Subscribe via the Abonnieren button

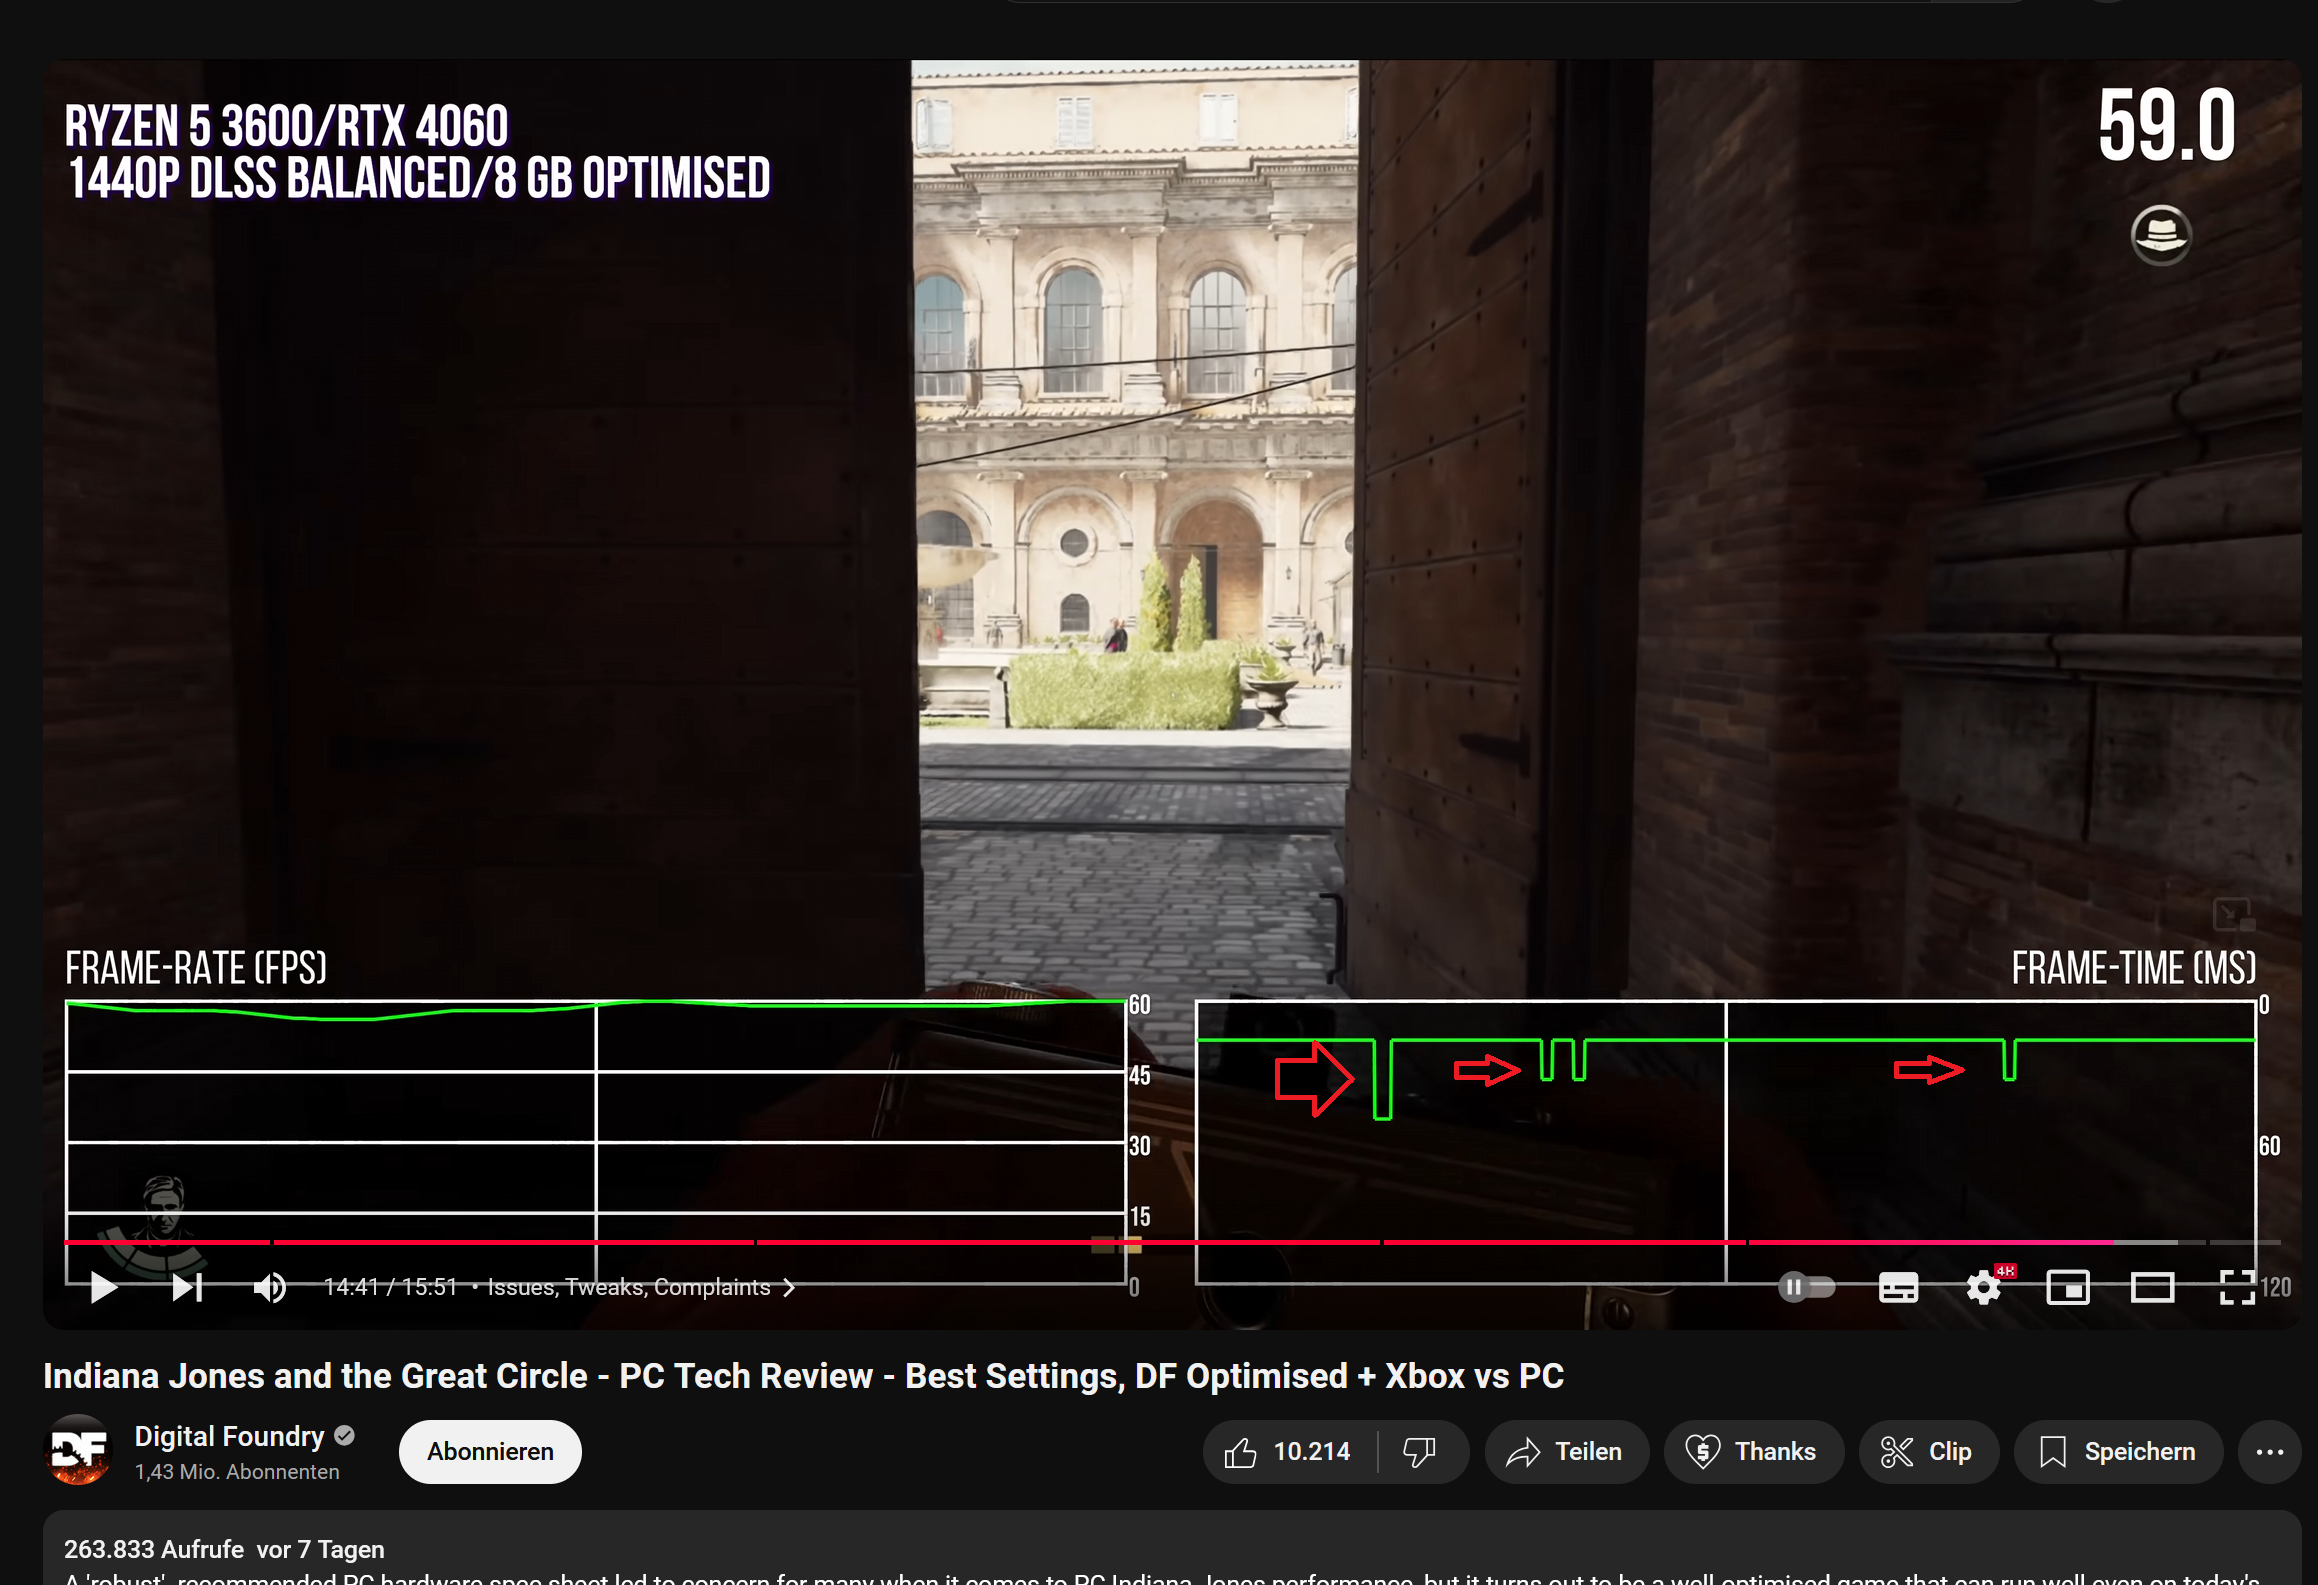pyautogui.click(x=490, y=1452)
